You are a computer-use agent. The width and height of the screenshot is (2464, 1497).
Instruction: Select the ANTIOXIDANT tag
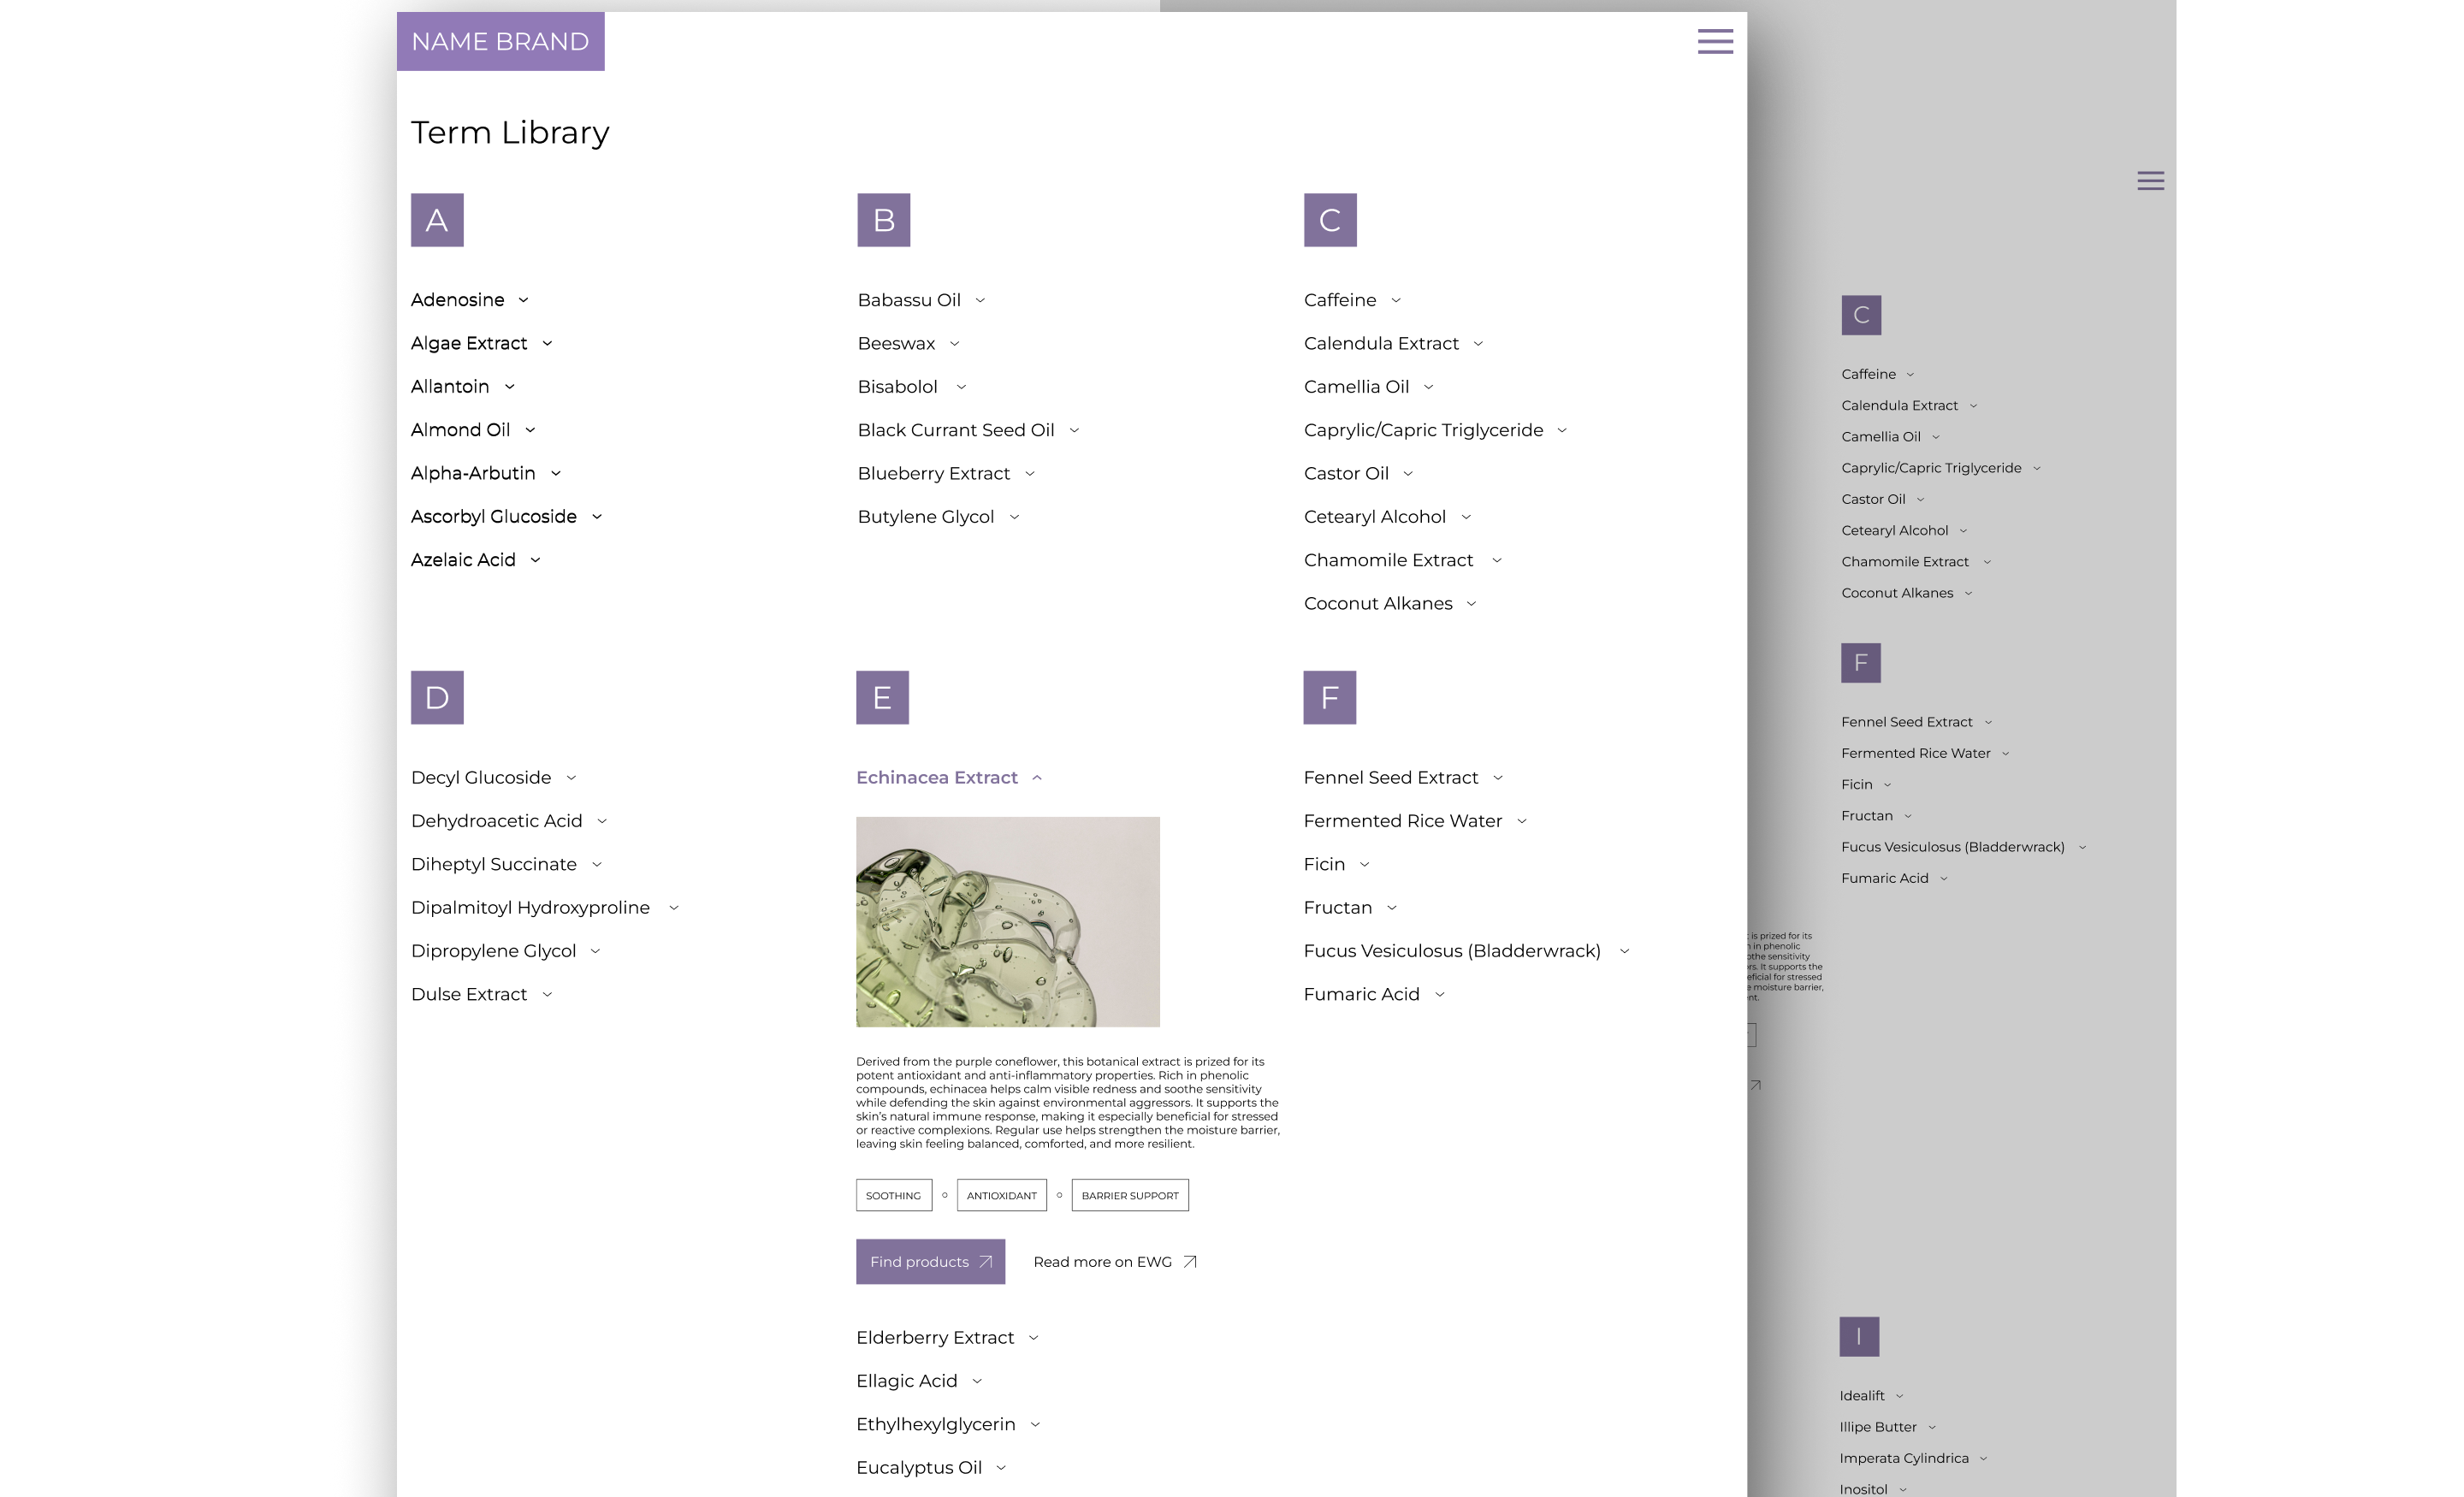click(x=1001, y=1195)
